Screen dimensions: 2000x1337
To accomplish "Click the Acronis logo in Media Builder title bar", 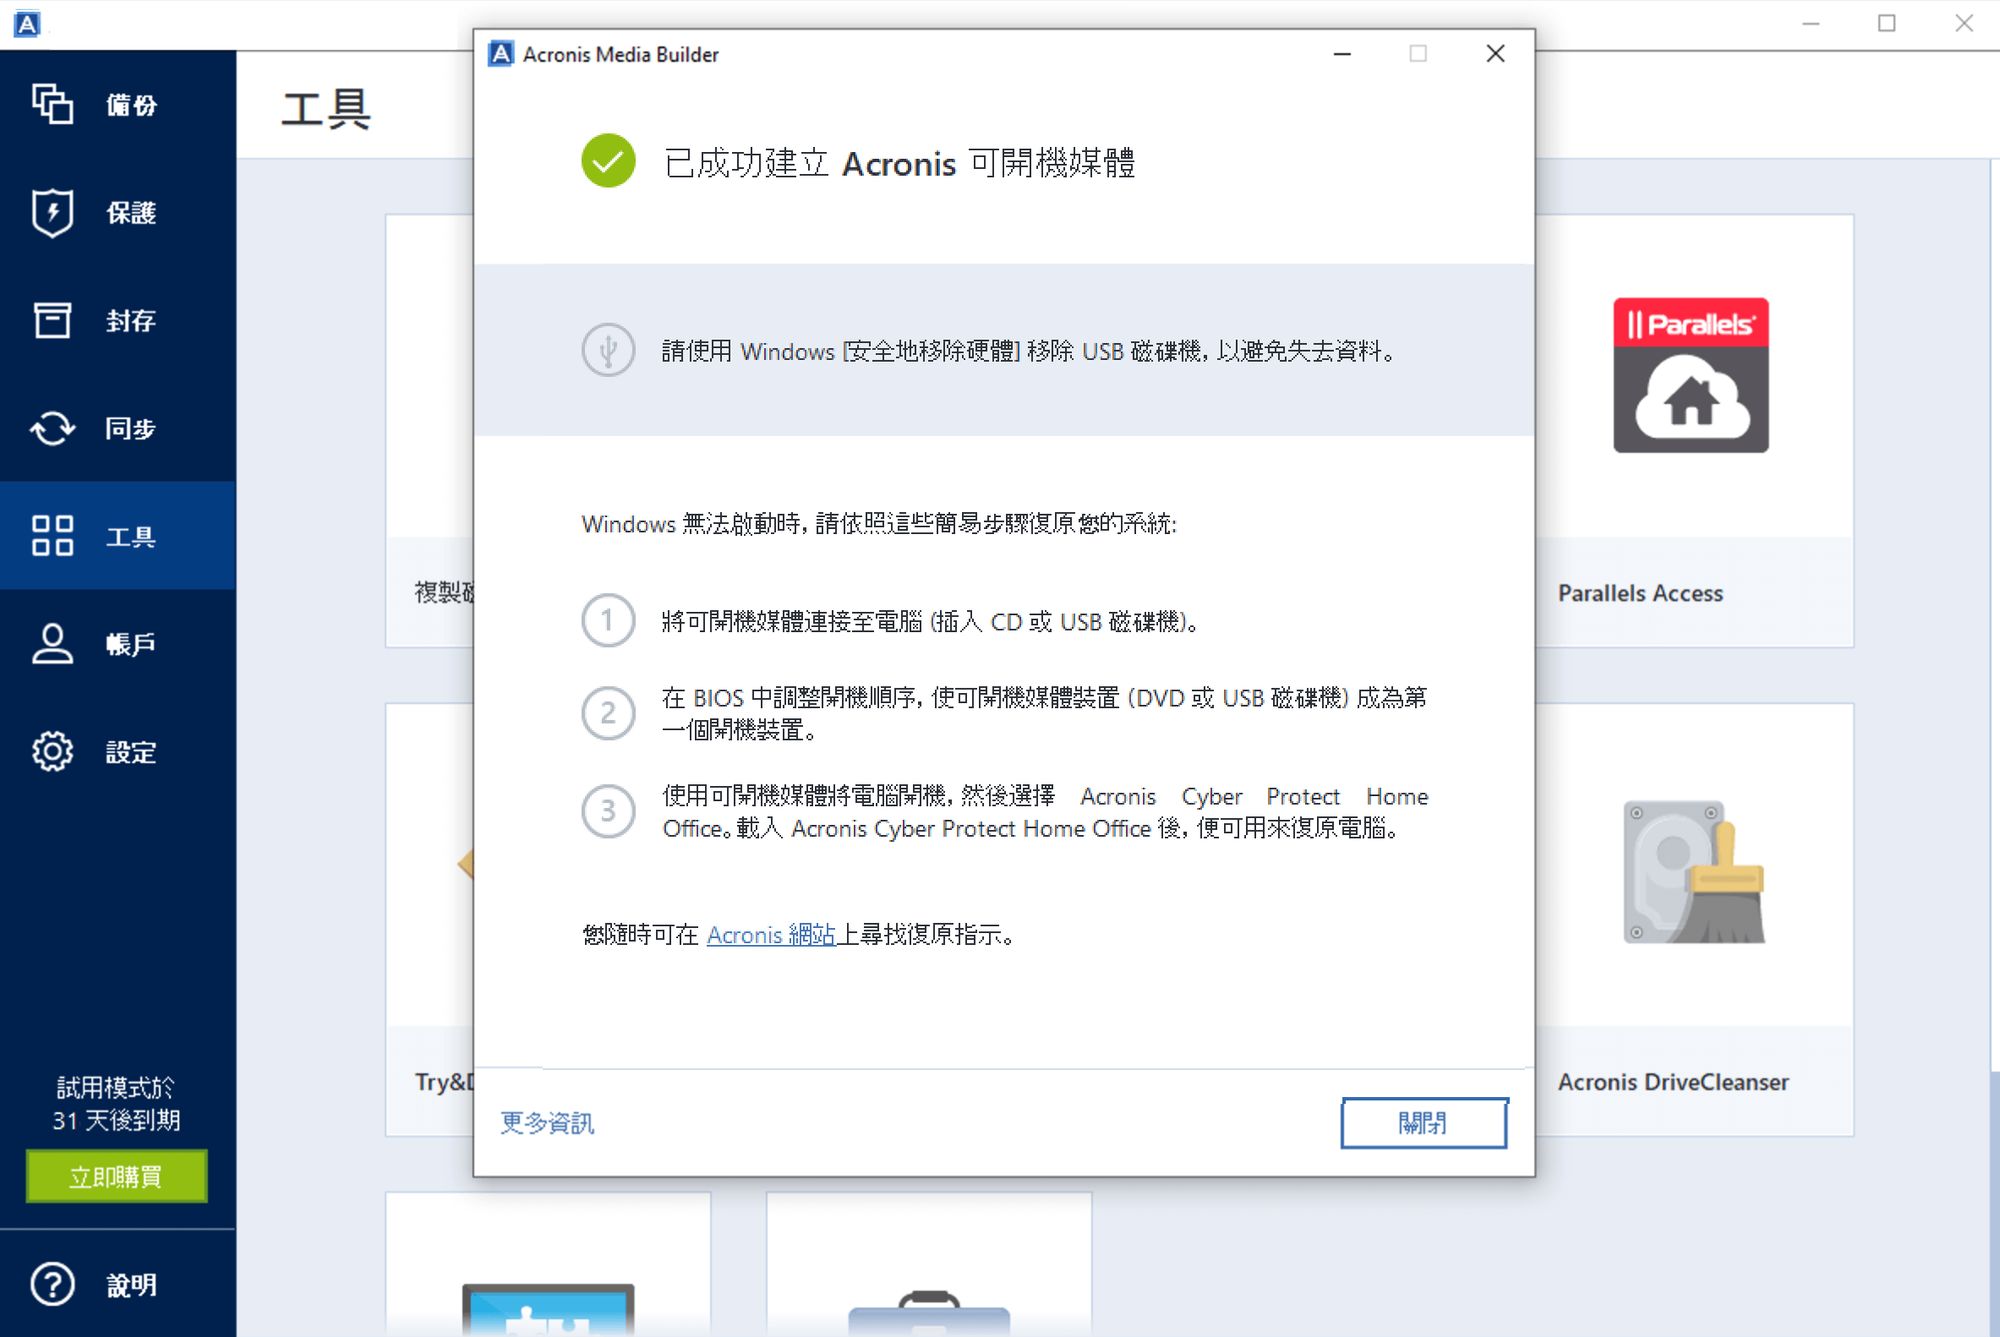I will [500, 54].
